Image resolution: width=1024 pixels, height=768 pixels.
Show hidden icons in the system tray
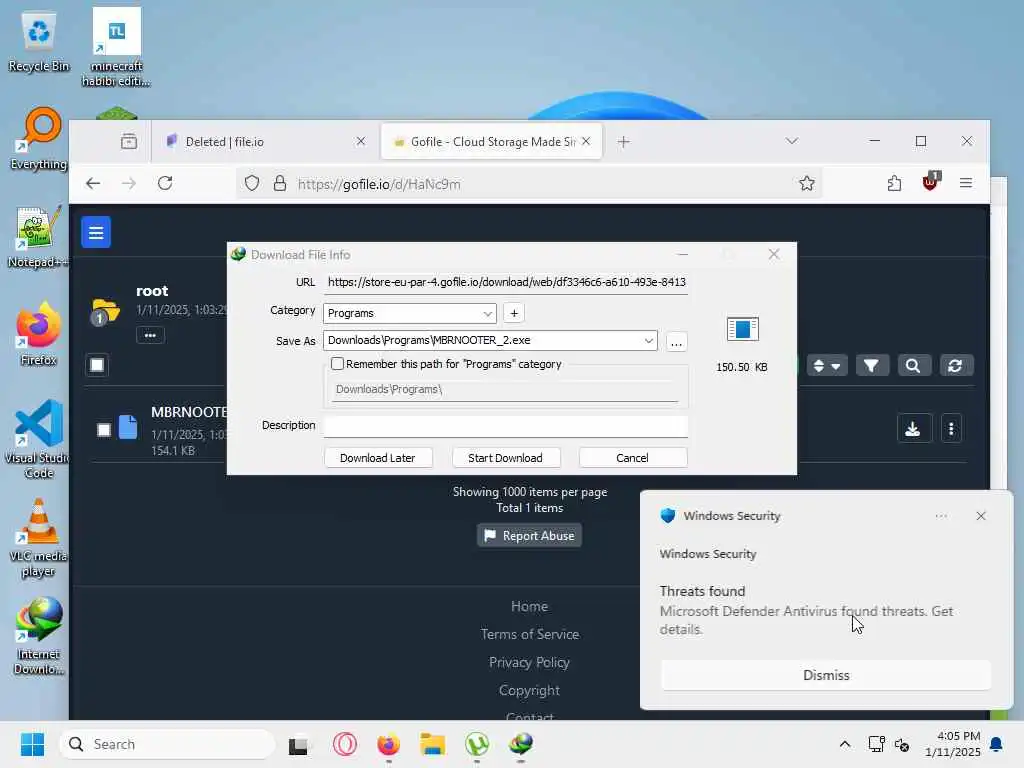tap(844, 744)
